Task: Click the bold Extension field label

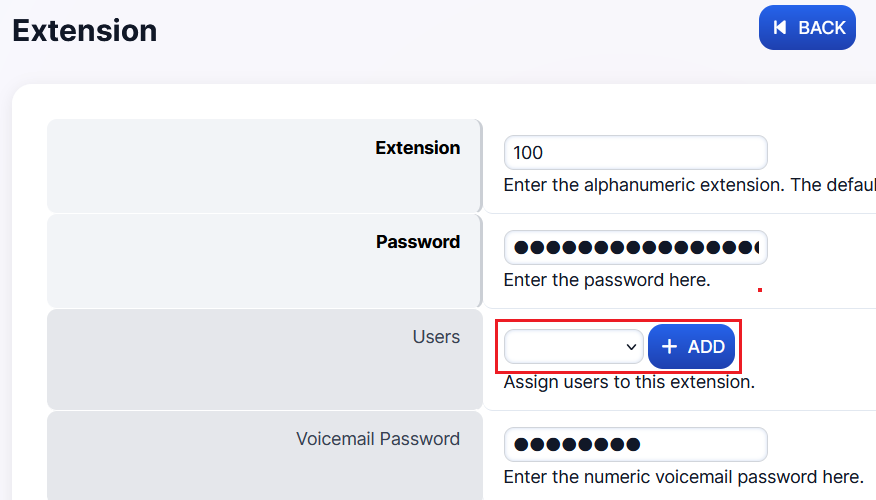Action: click(417, 148)
